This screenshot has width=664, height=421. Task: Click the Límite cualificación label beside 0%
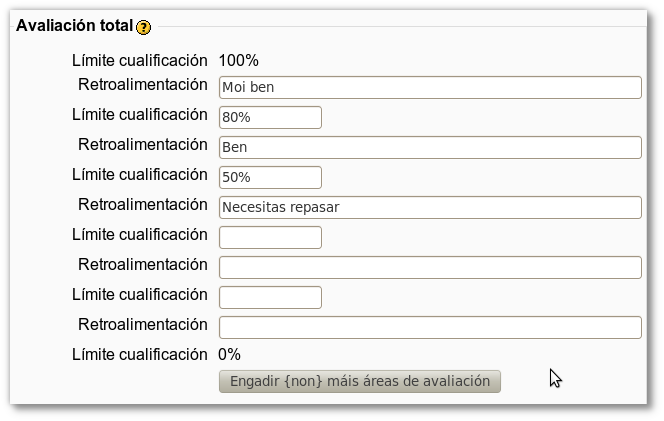coord(140,354)
